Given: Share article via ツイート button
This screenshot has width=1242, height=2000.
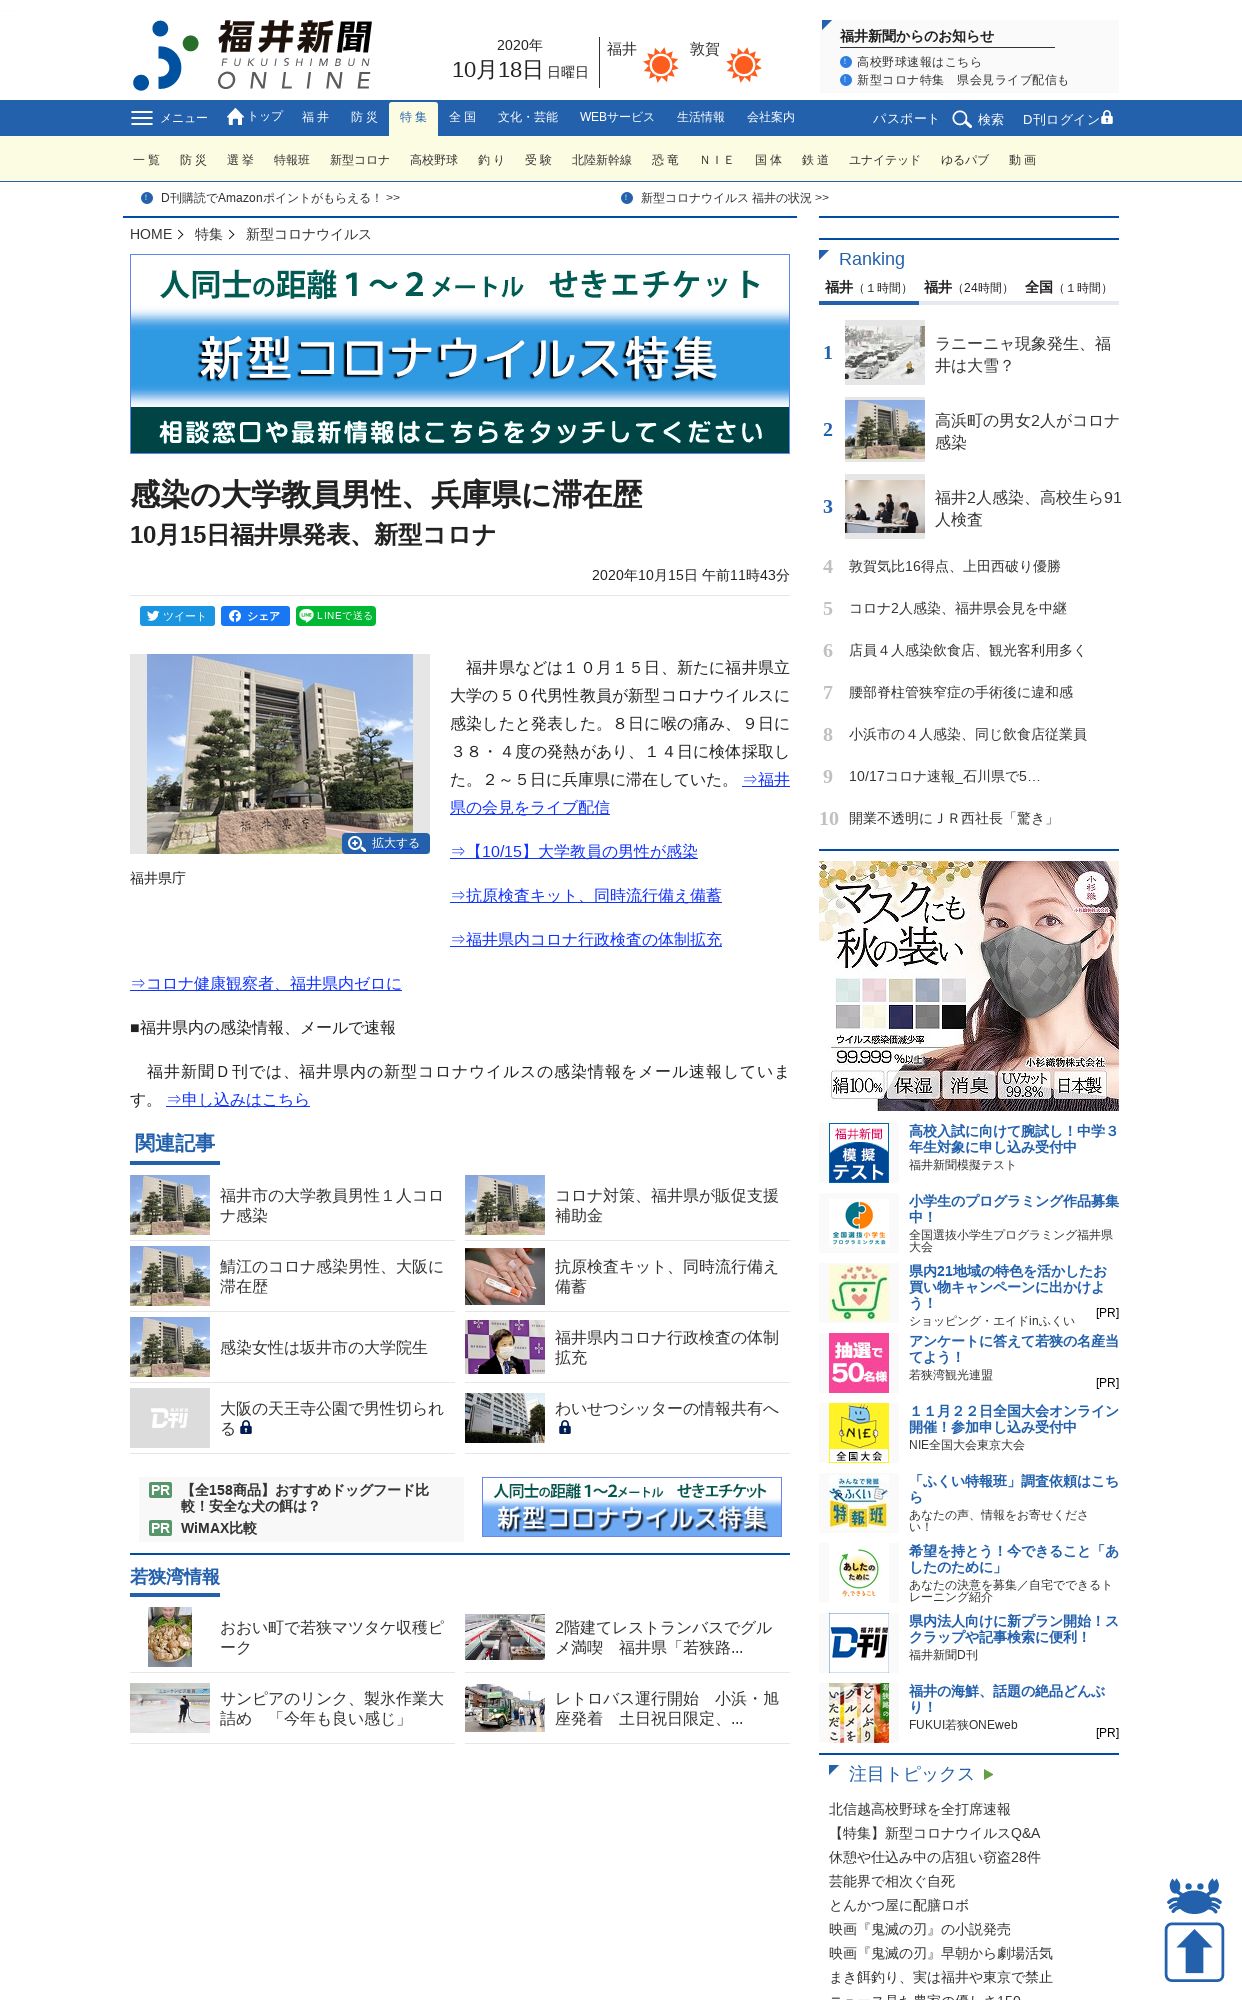Looking at the screenshot, I should point(177,616).
